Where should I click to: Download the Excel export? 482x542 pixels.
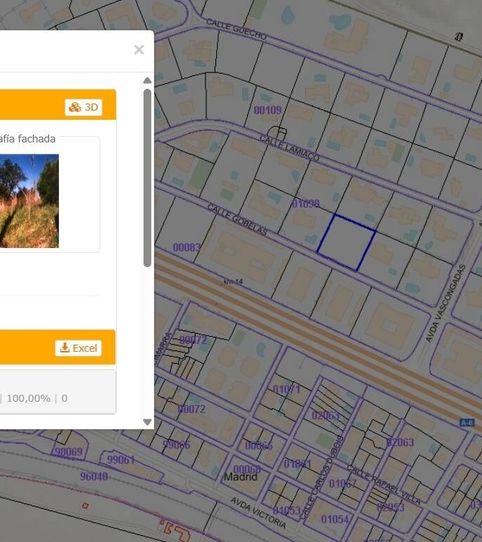click(78, 348)
